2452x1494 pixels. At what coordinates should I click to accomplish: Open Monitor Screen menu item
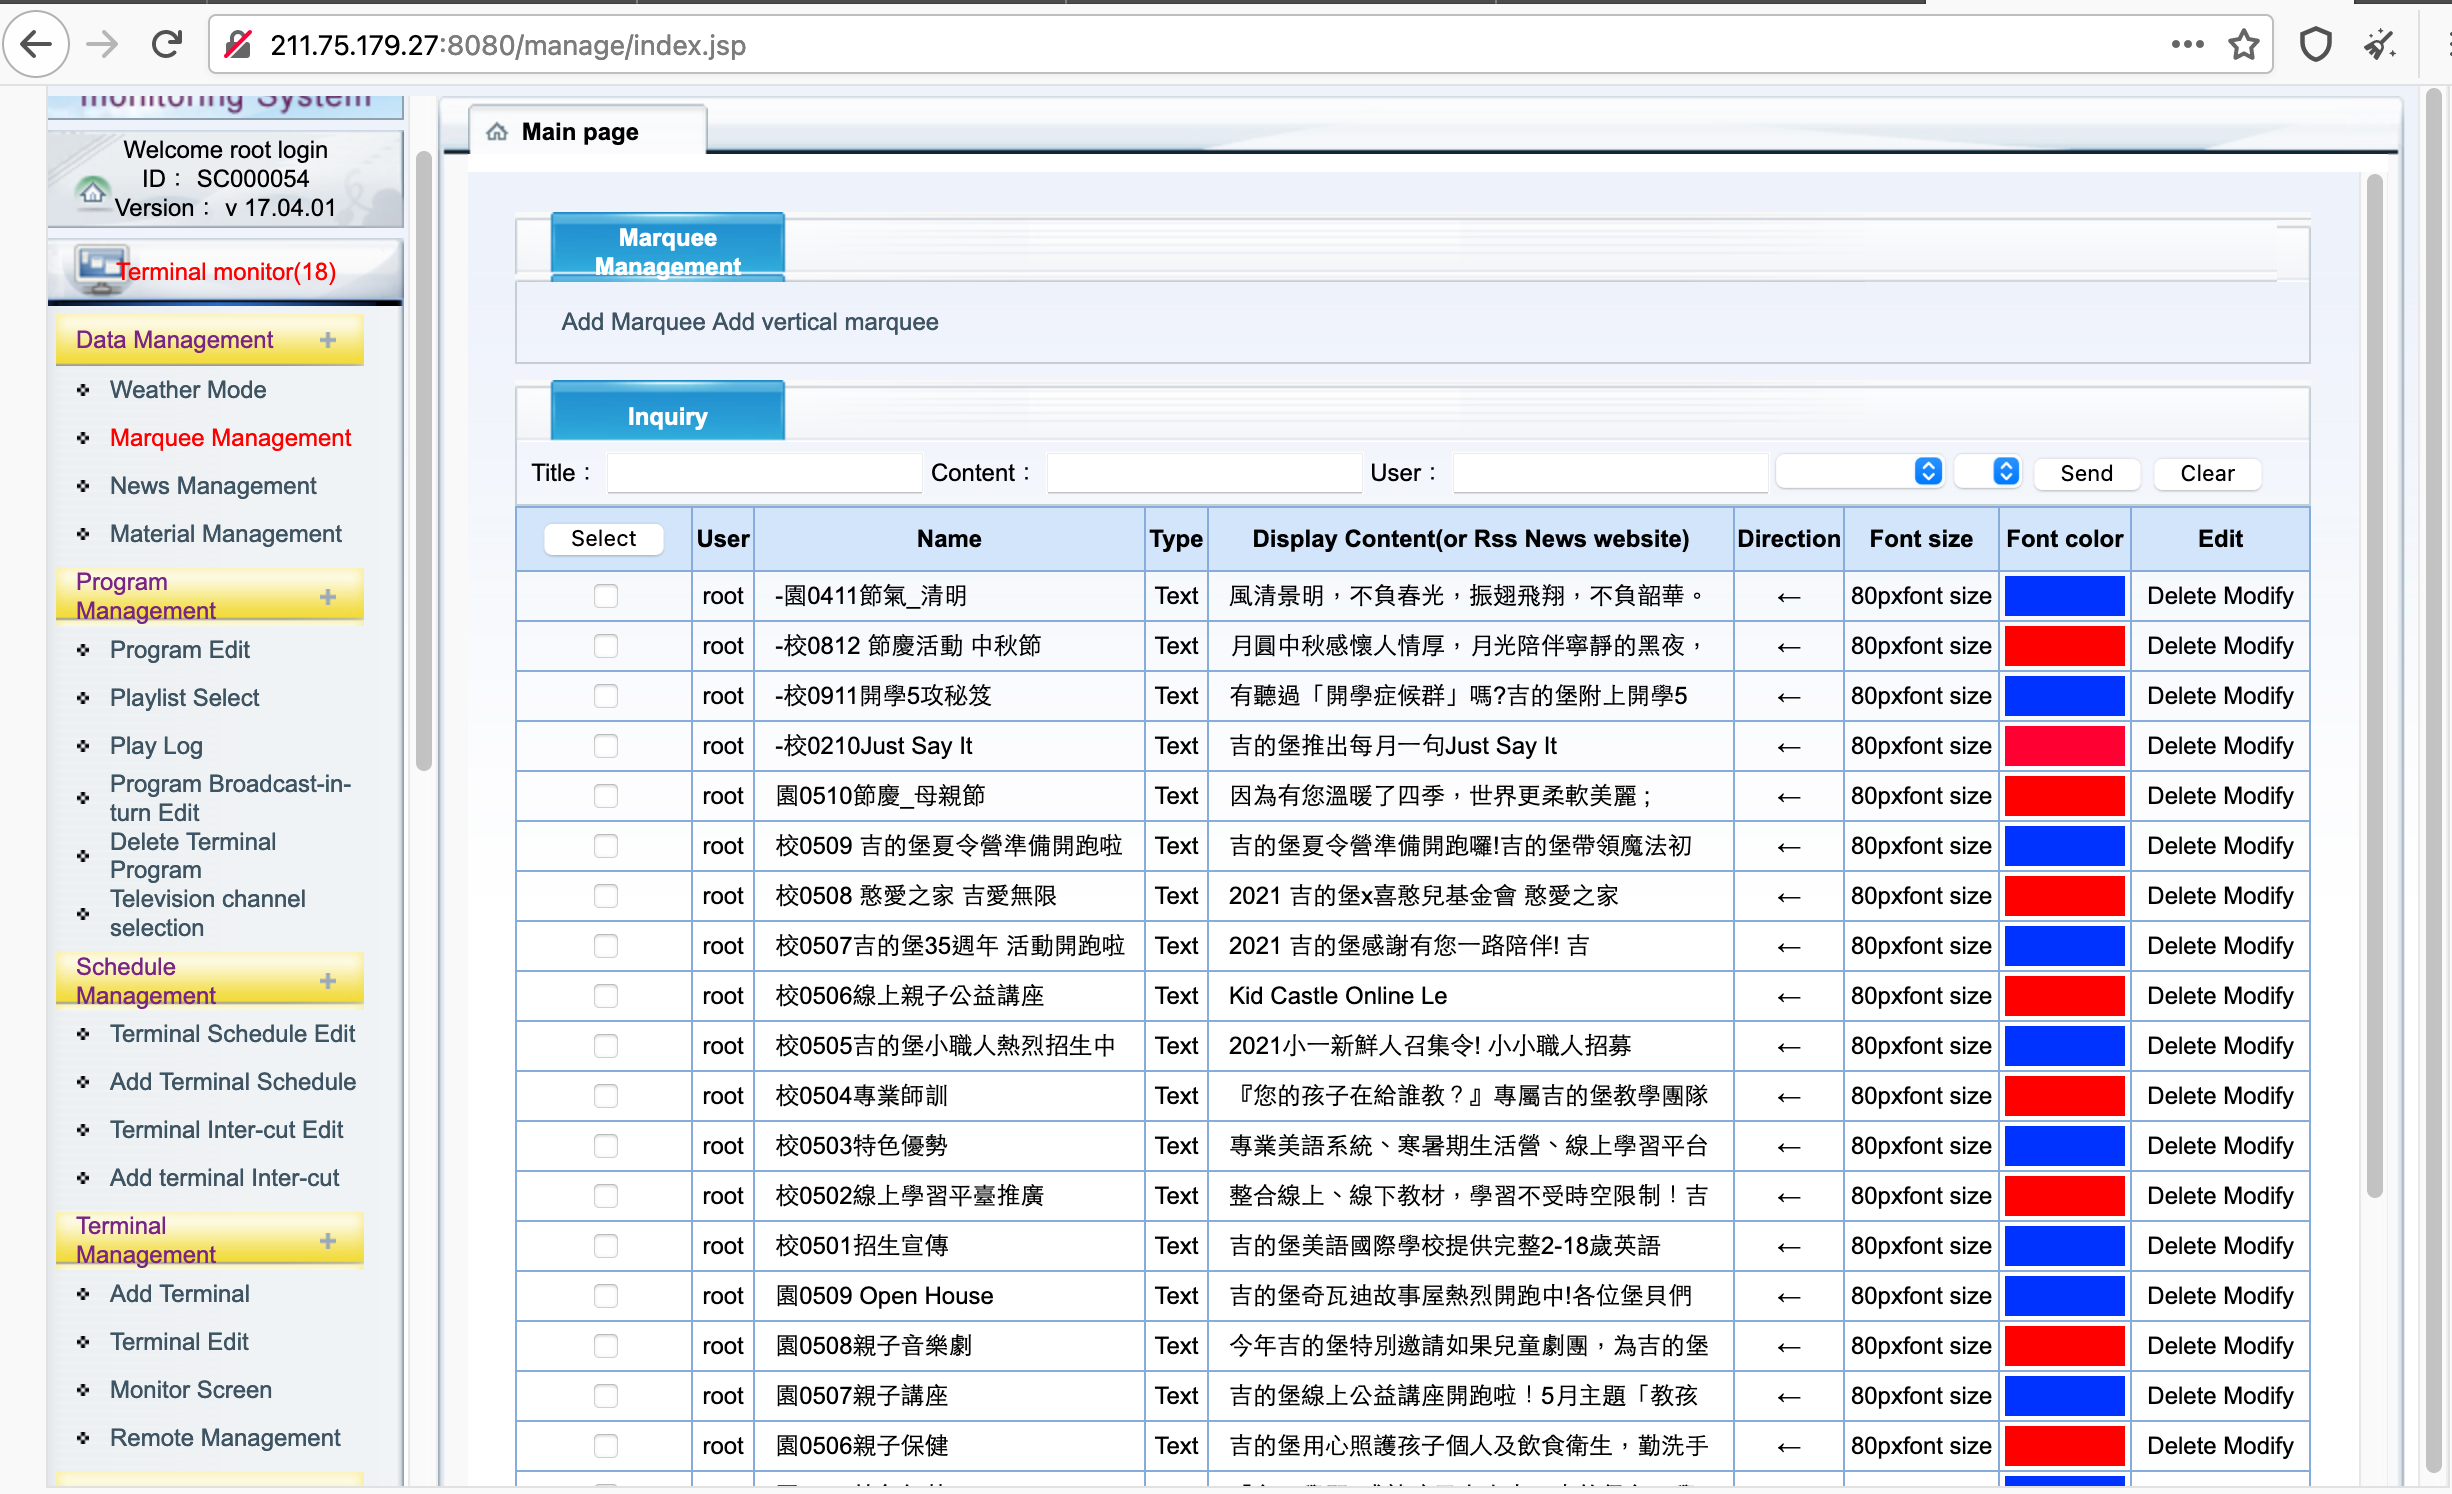191,1390
